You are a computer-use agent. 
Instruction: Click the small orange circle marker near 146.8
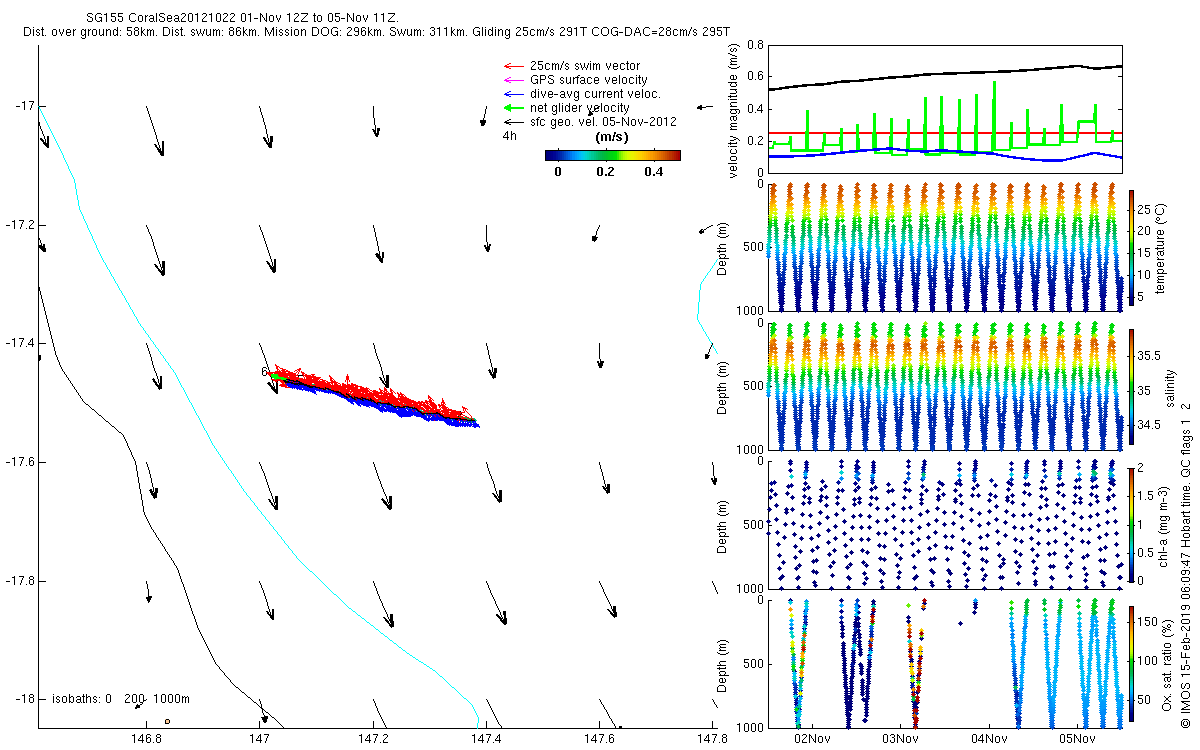167,721
